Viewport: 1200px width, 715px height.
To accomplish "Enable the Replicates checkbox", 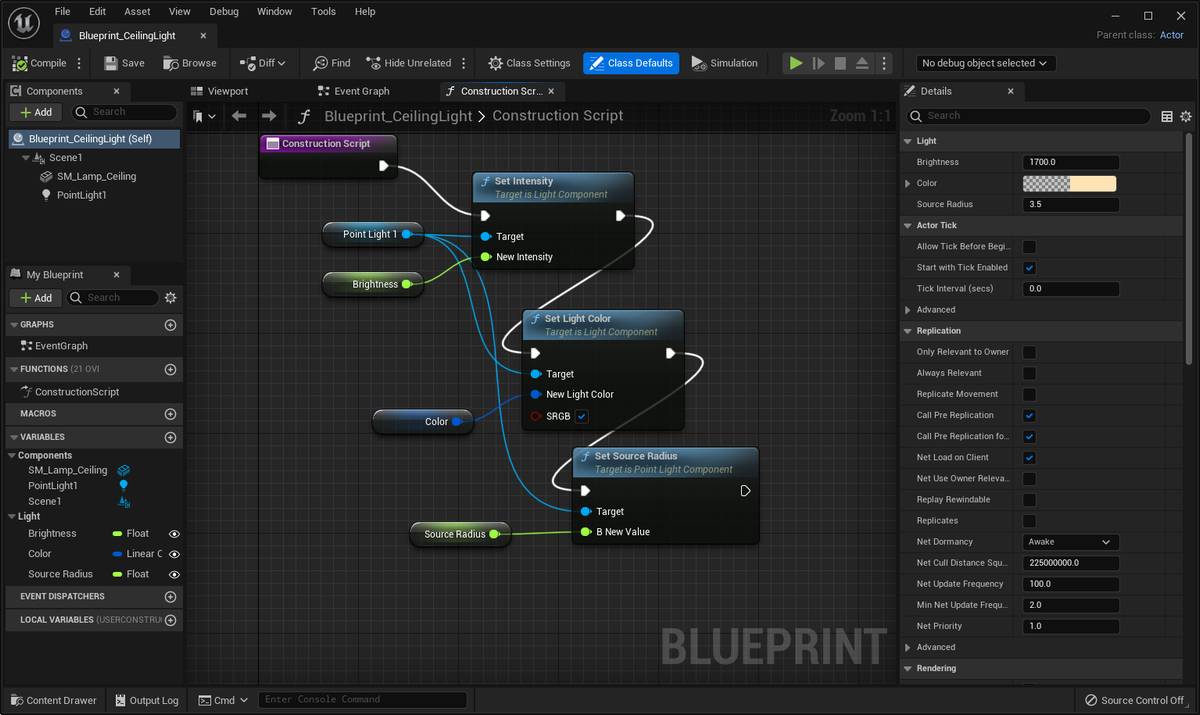I will (x=1029, y=521).
